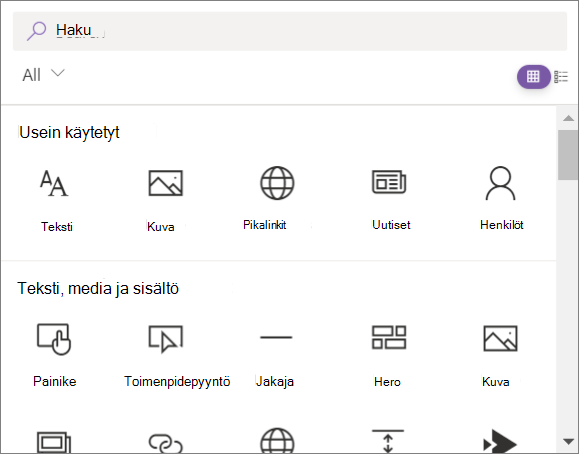
Task: Select the link chain web part icon
Action: coord(165,443)
